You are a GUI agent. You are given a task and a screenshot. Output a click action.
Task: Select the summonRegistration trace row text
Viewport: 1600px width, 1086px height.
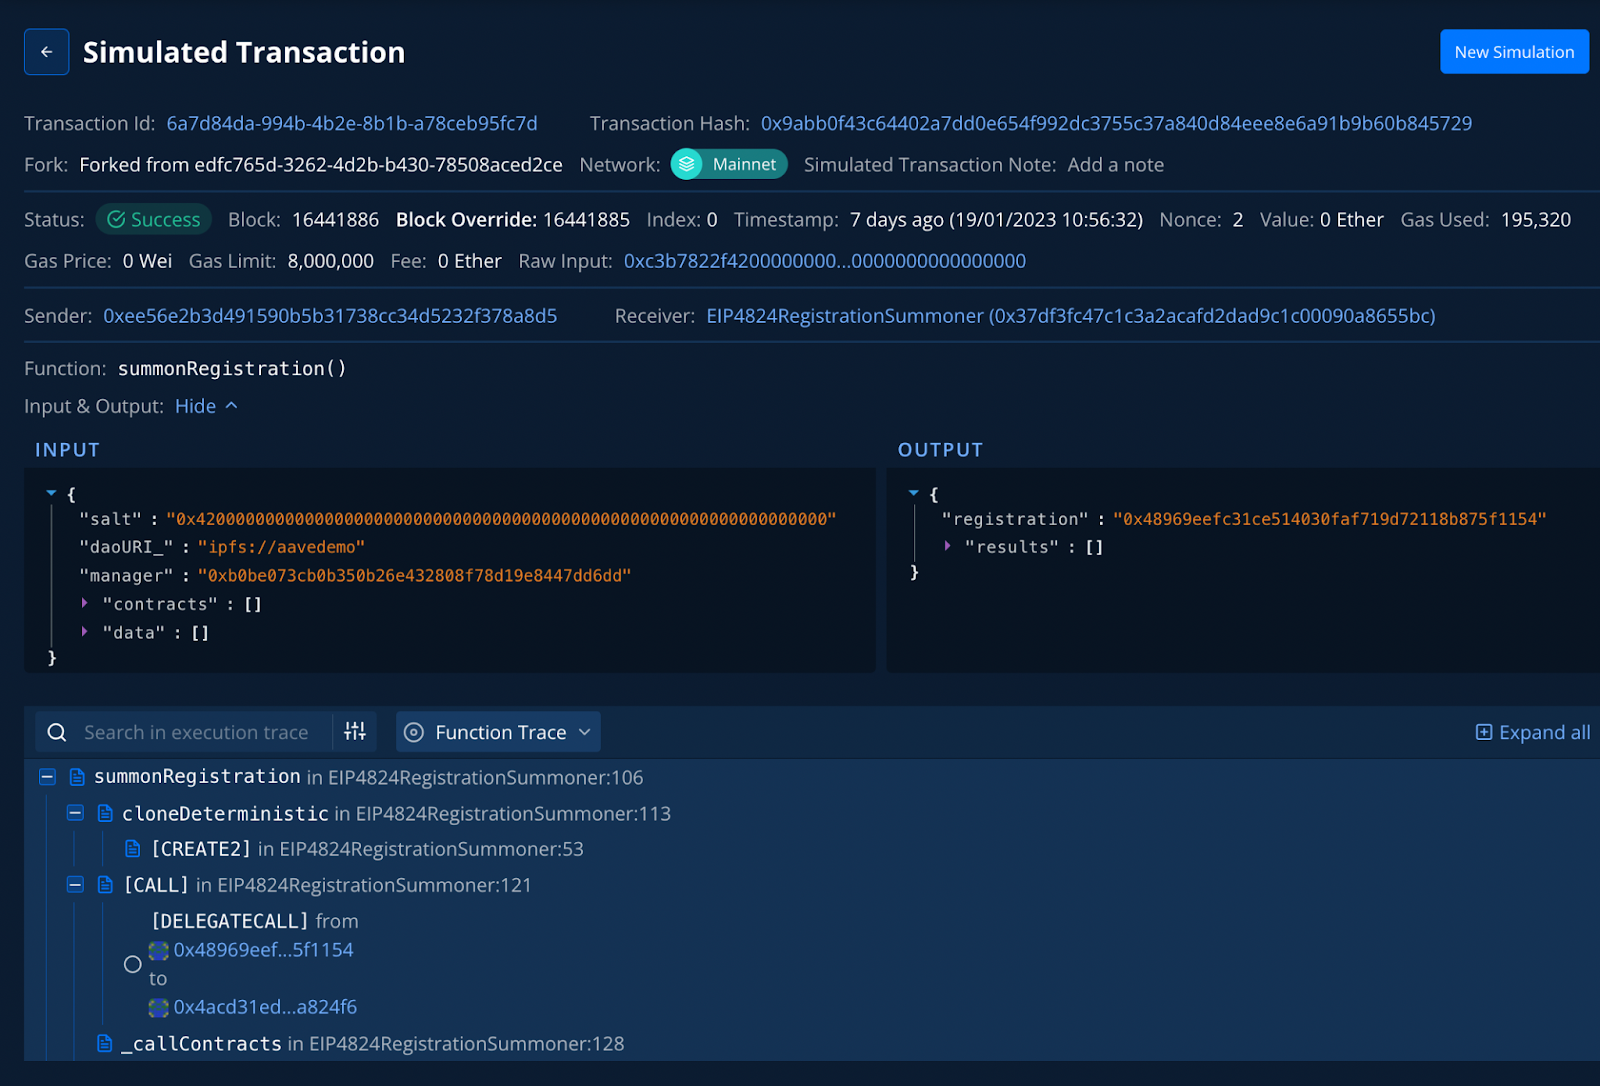coord(197,777)
